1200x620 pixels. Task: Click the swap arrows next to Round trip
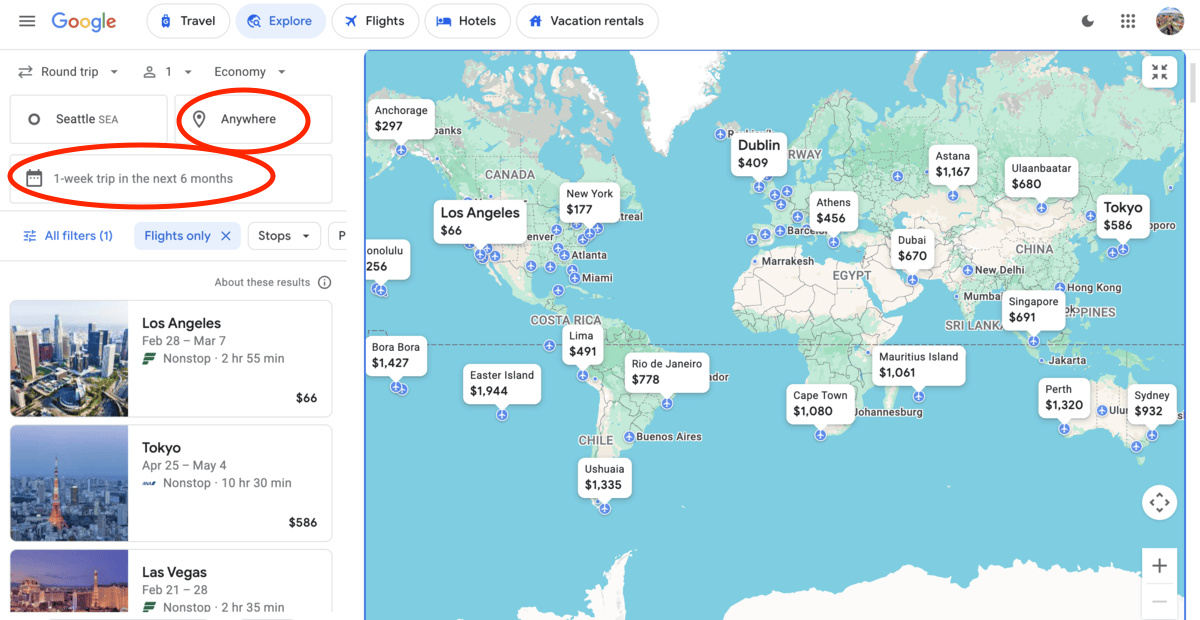coord(24,71)
